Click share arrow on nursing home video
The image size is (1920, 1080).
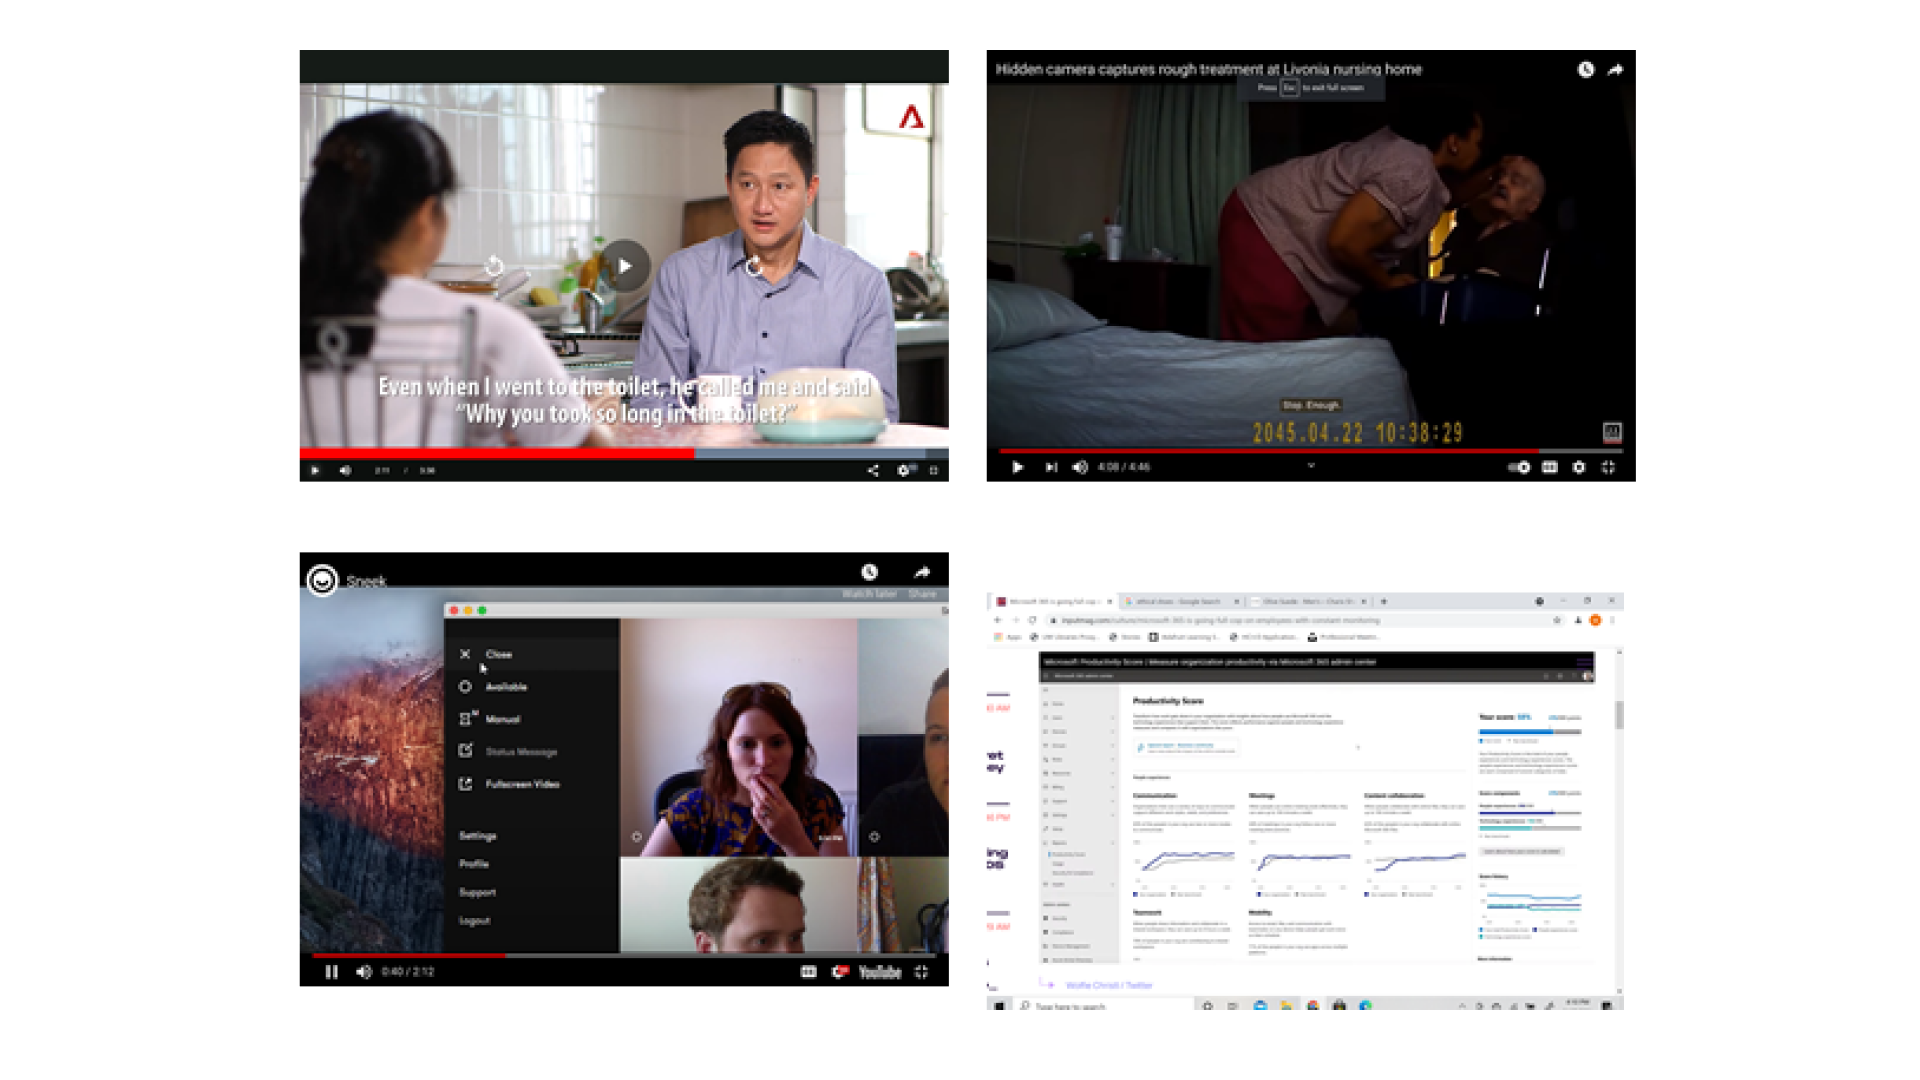point(1615,69)
